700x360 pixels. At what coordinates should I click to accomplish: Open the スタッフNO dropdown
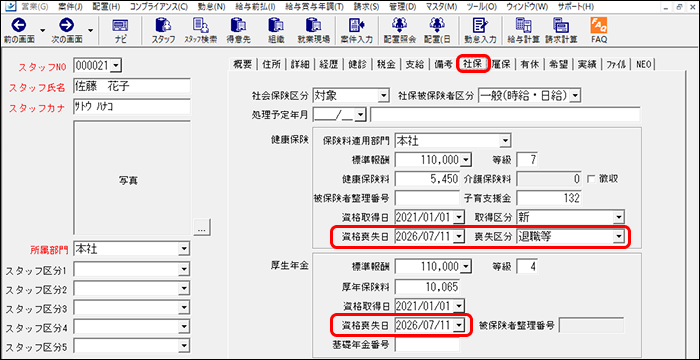point(115,66)
